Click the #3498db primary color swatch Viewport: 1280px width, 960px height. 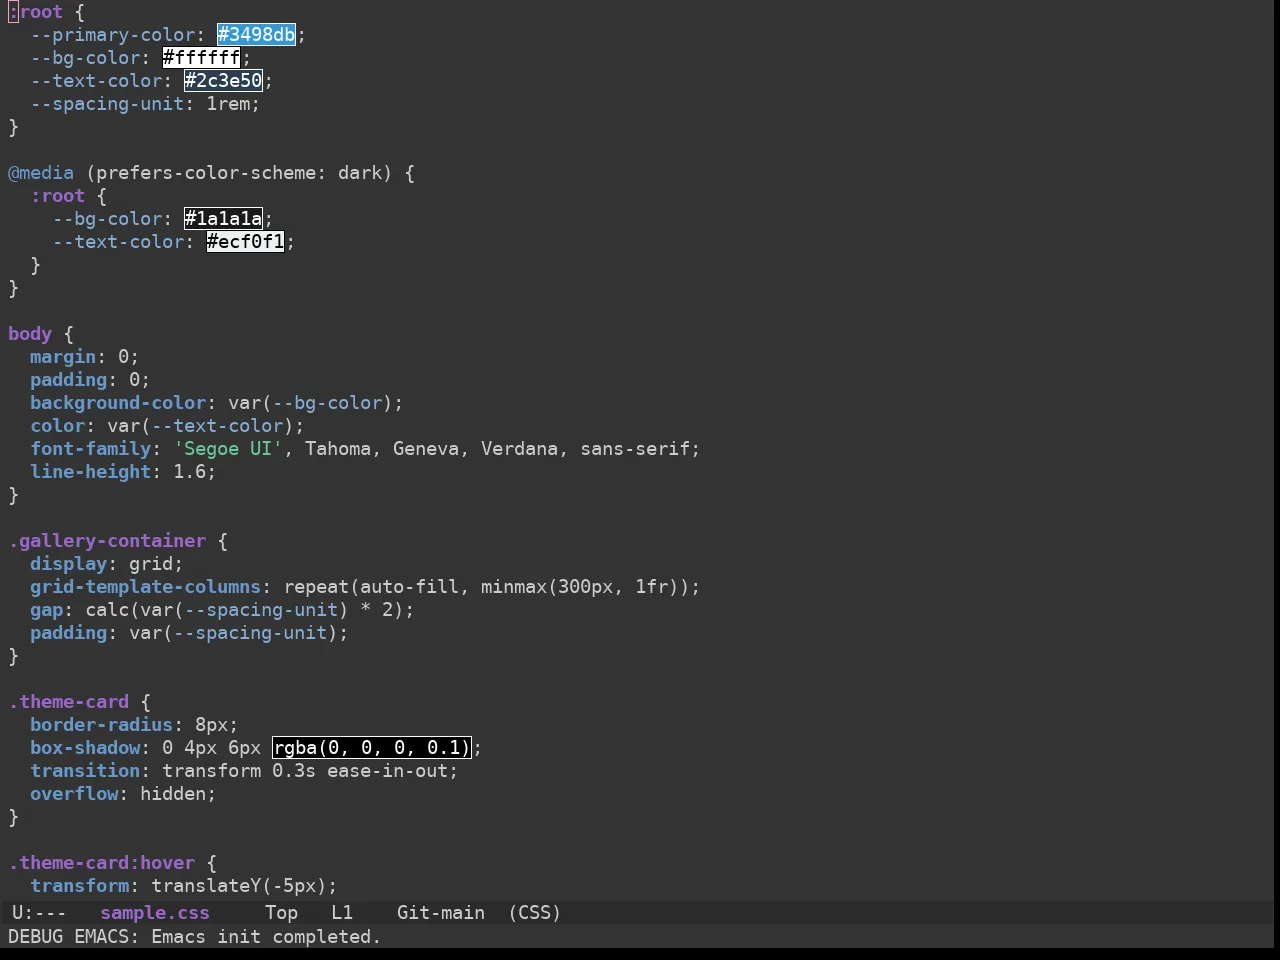256,35
